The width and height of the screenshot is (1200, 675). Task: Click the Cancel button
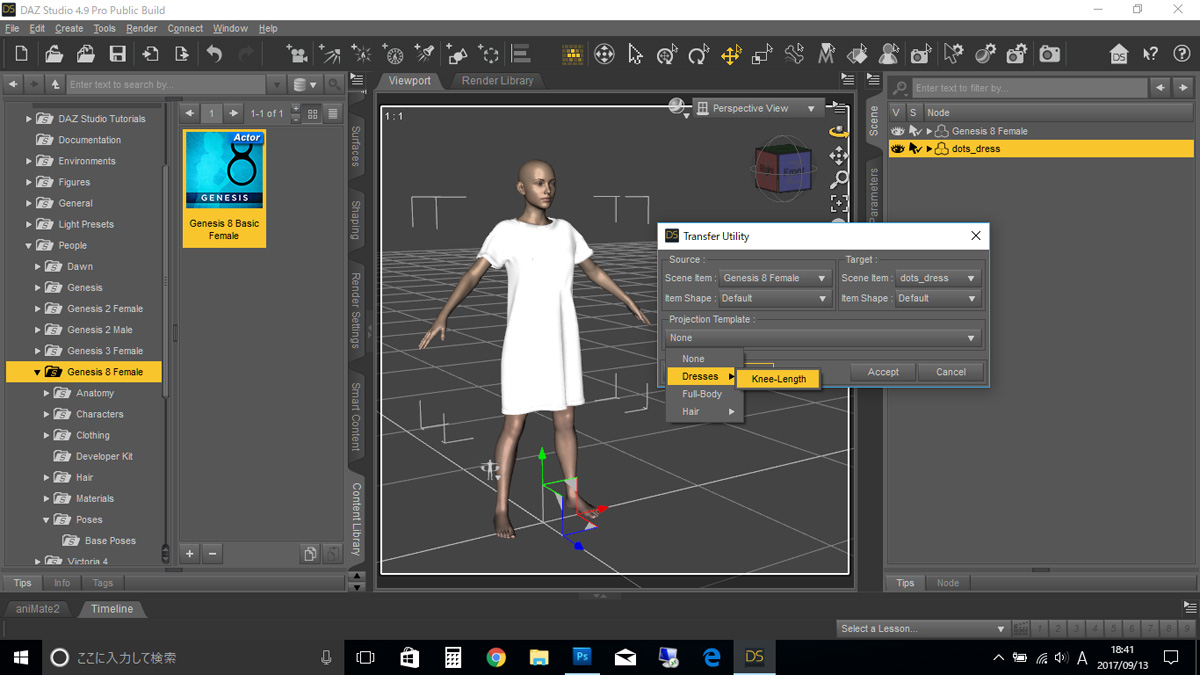pyautogui.click(x=951, y=372)
